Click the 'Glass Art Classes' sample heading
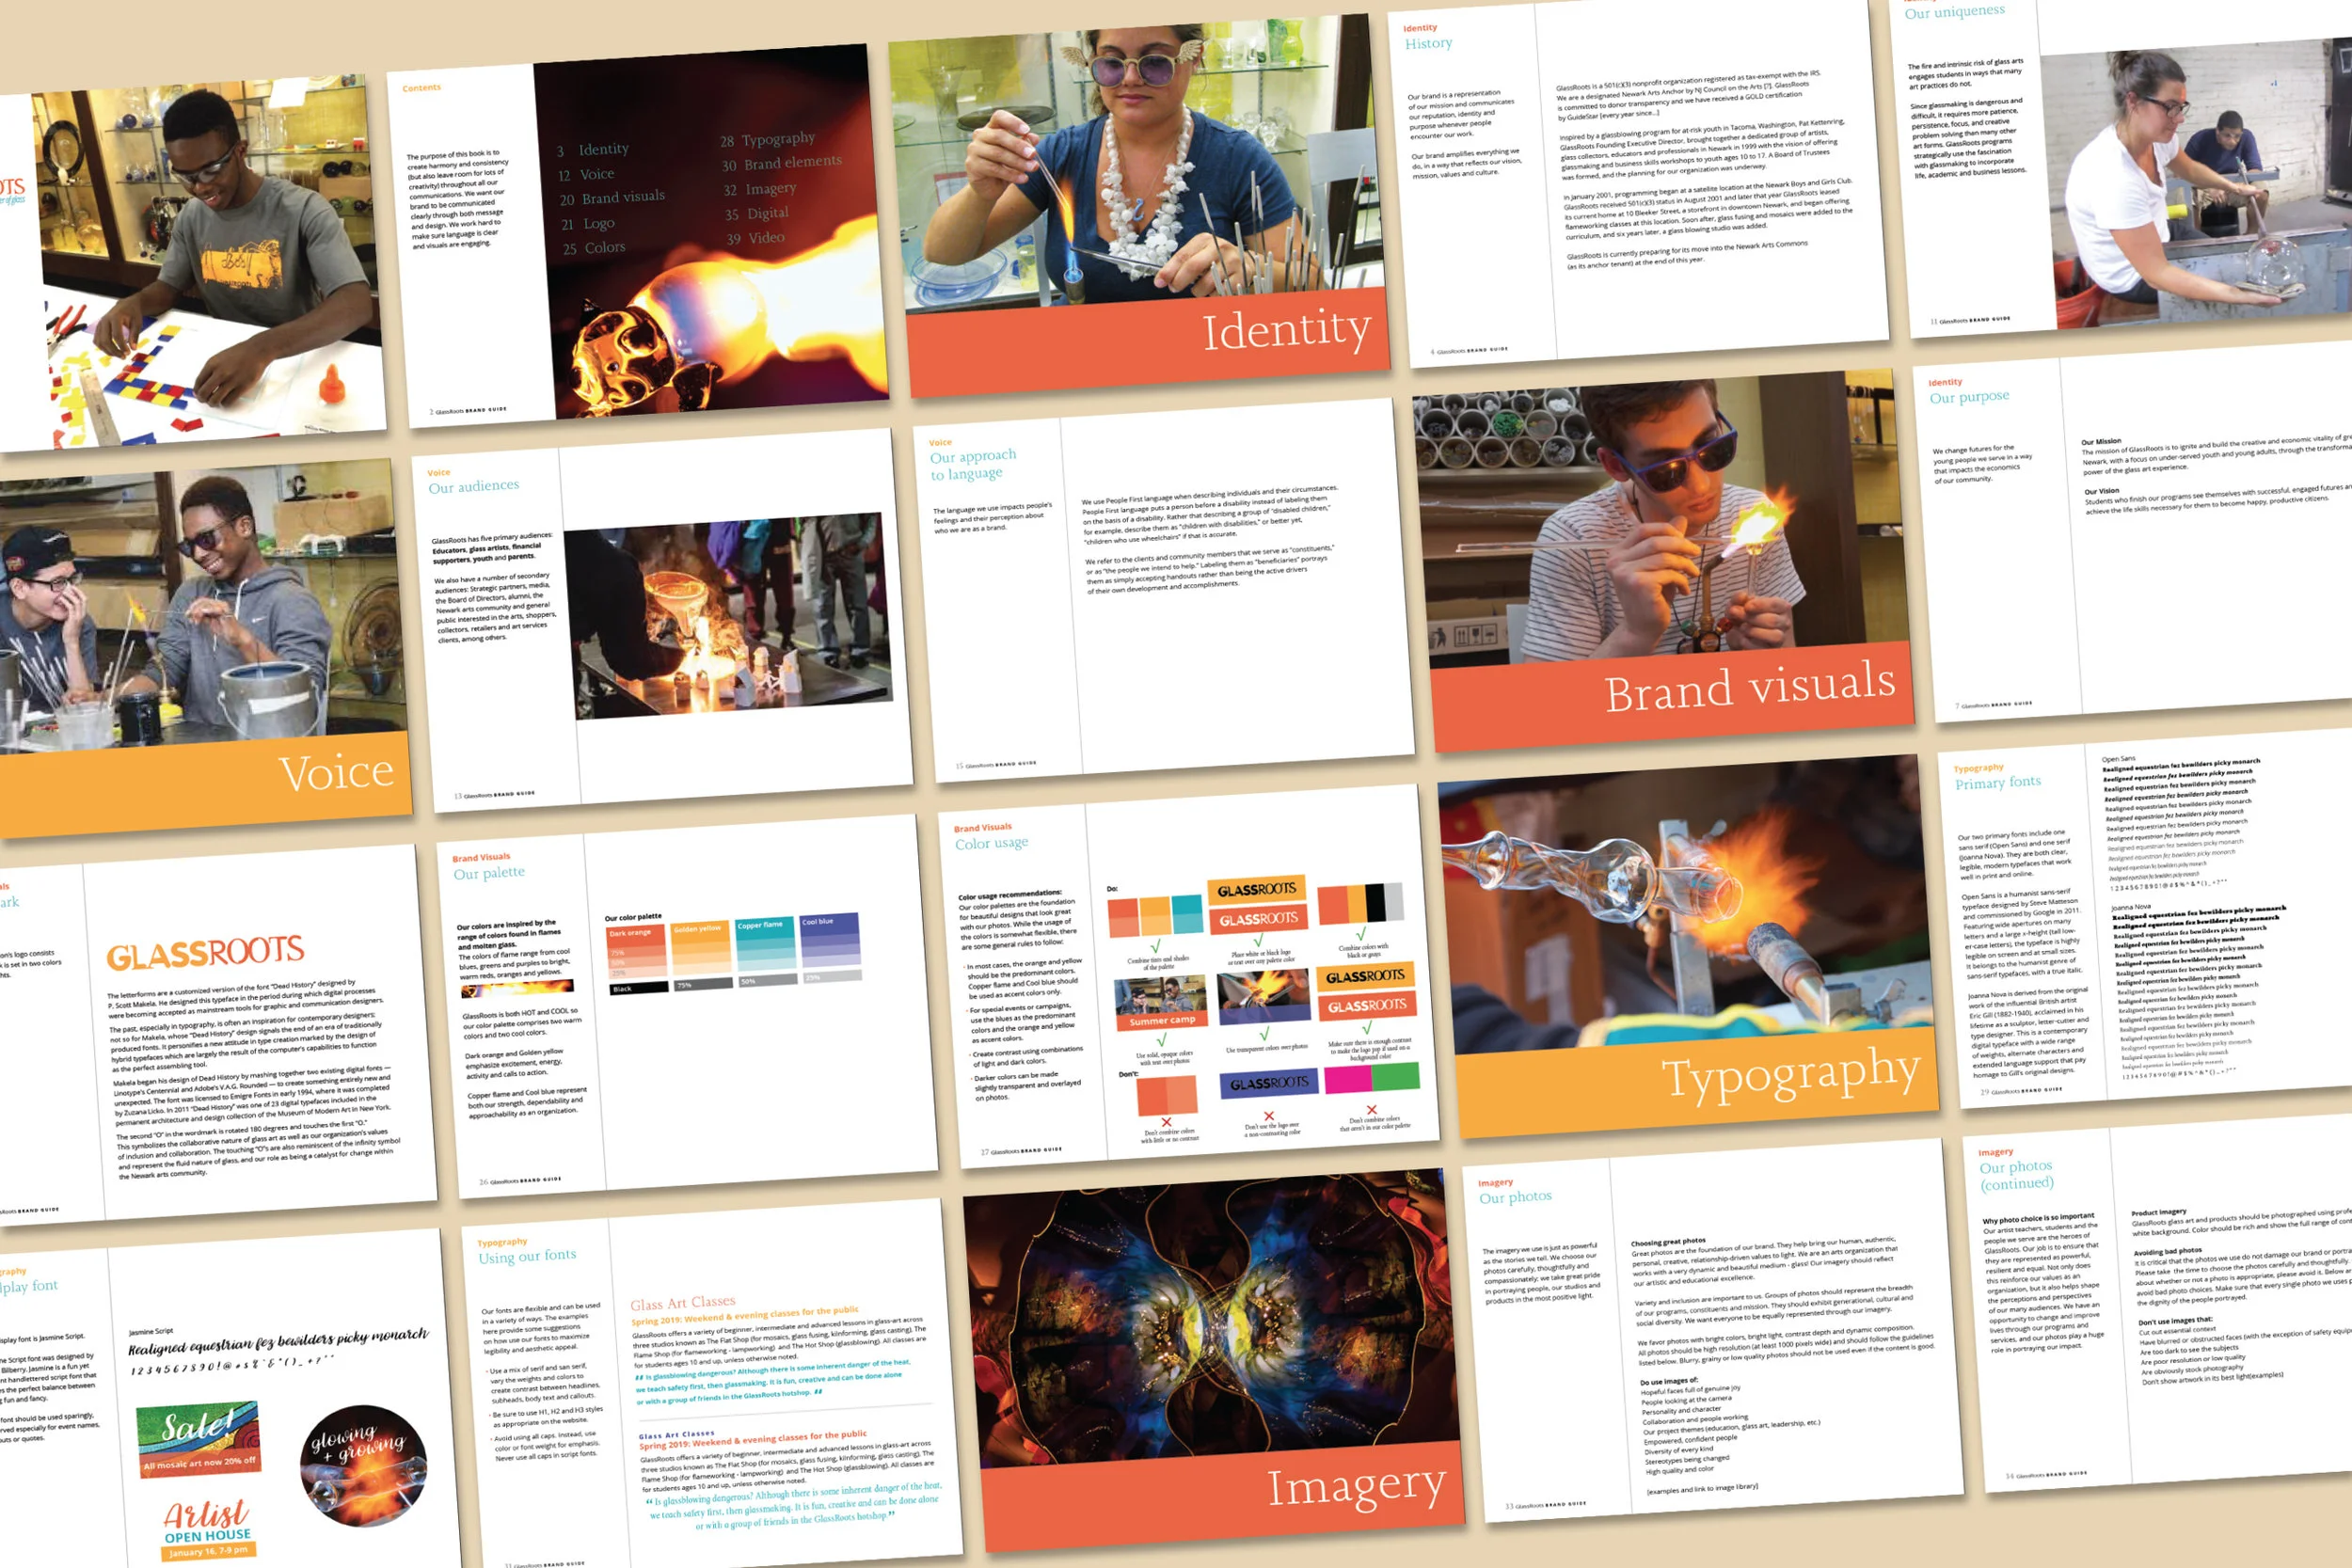 (x=682, y=1302)
